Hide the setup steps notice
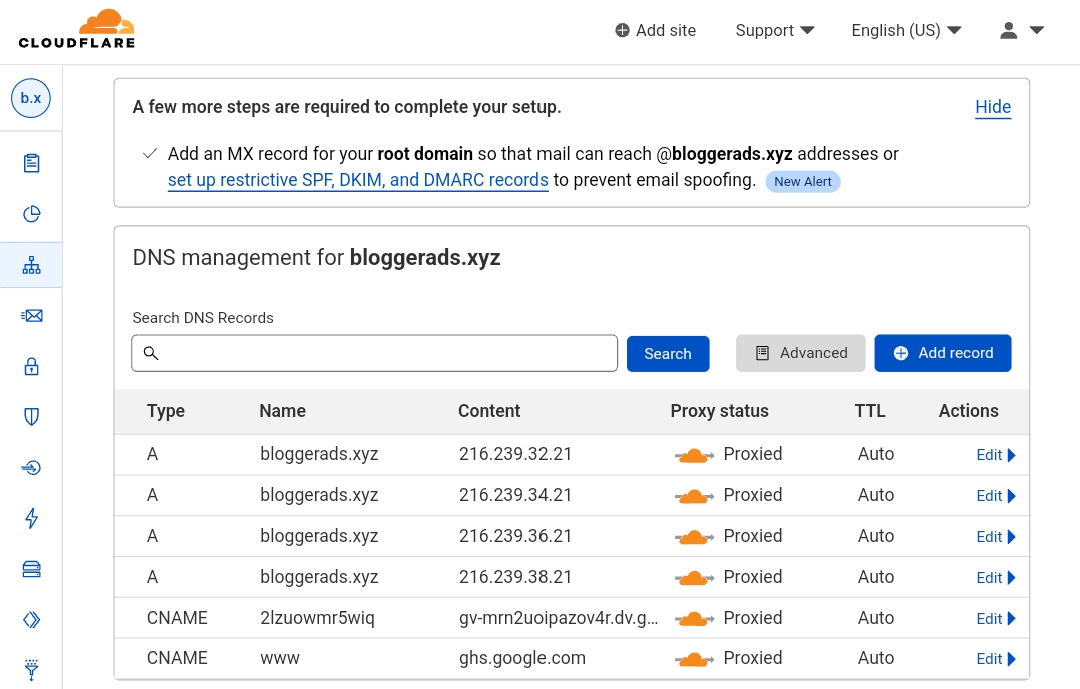The image size is (1080, 689). click(x=993, y=107)
